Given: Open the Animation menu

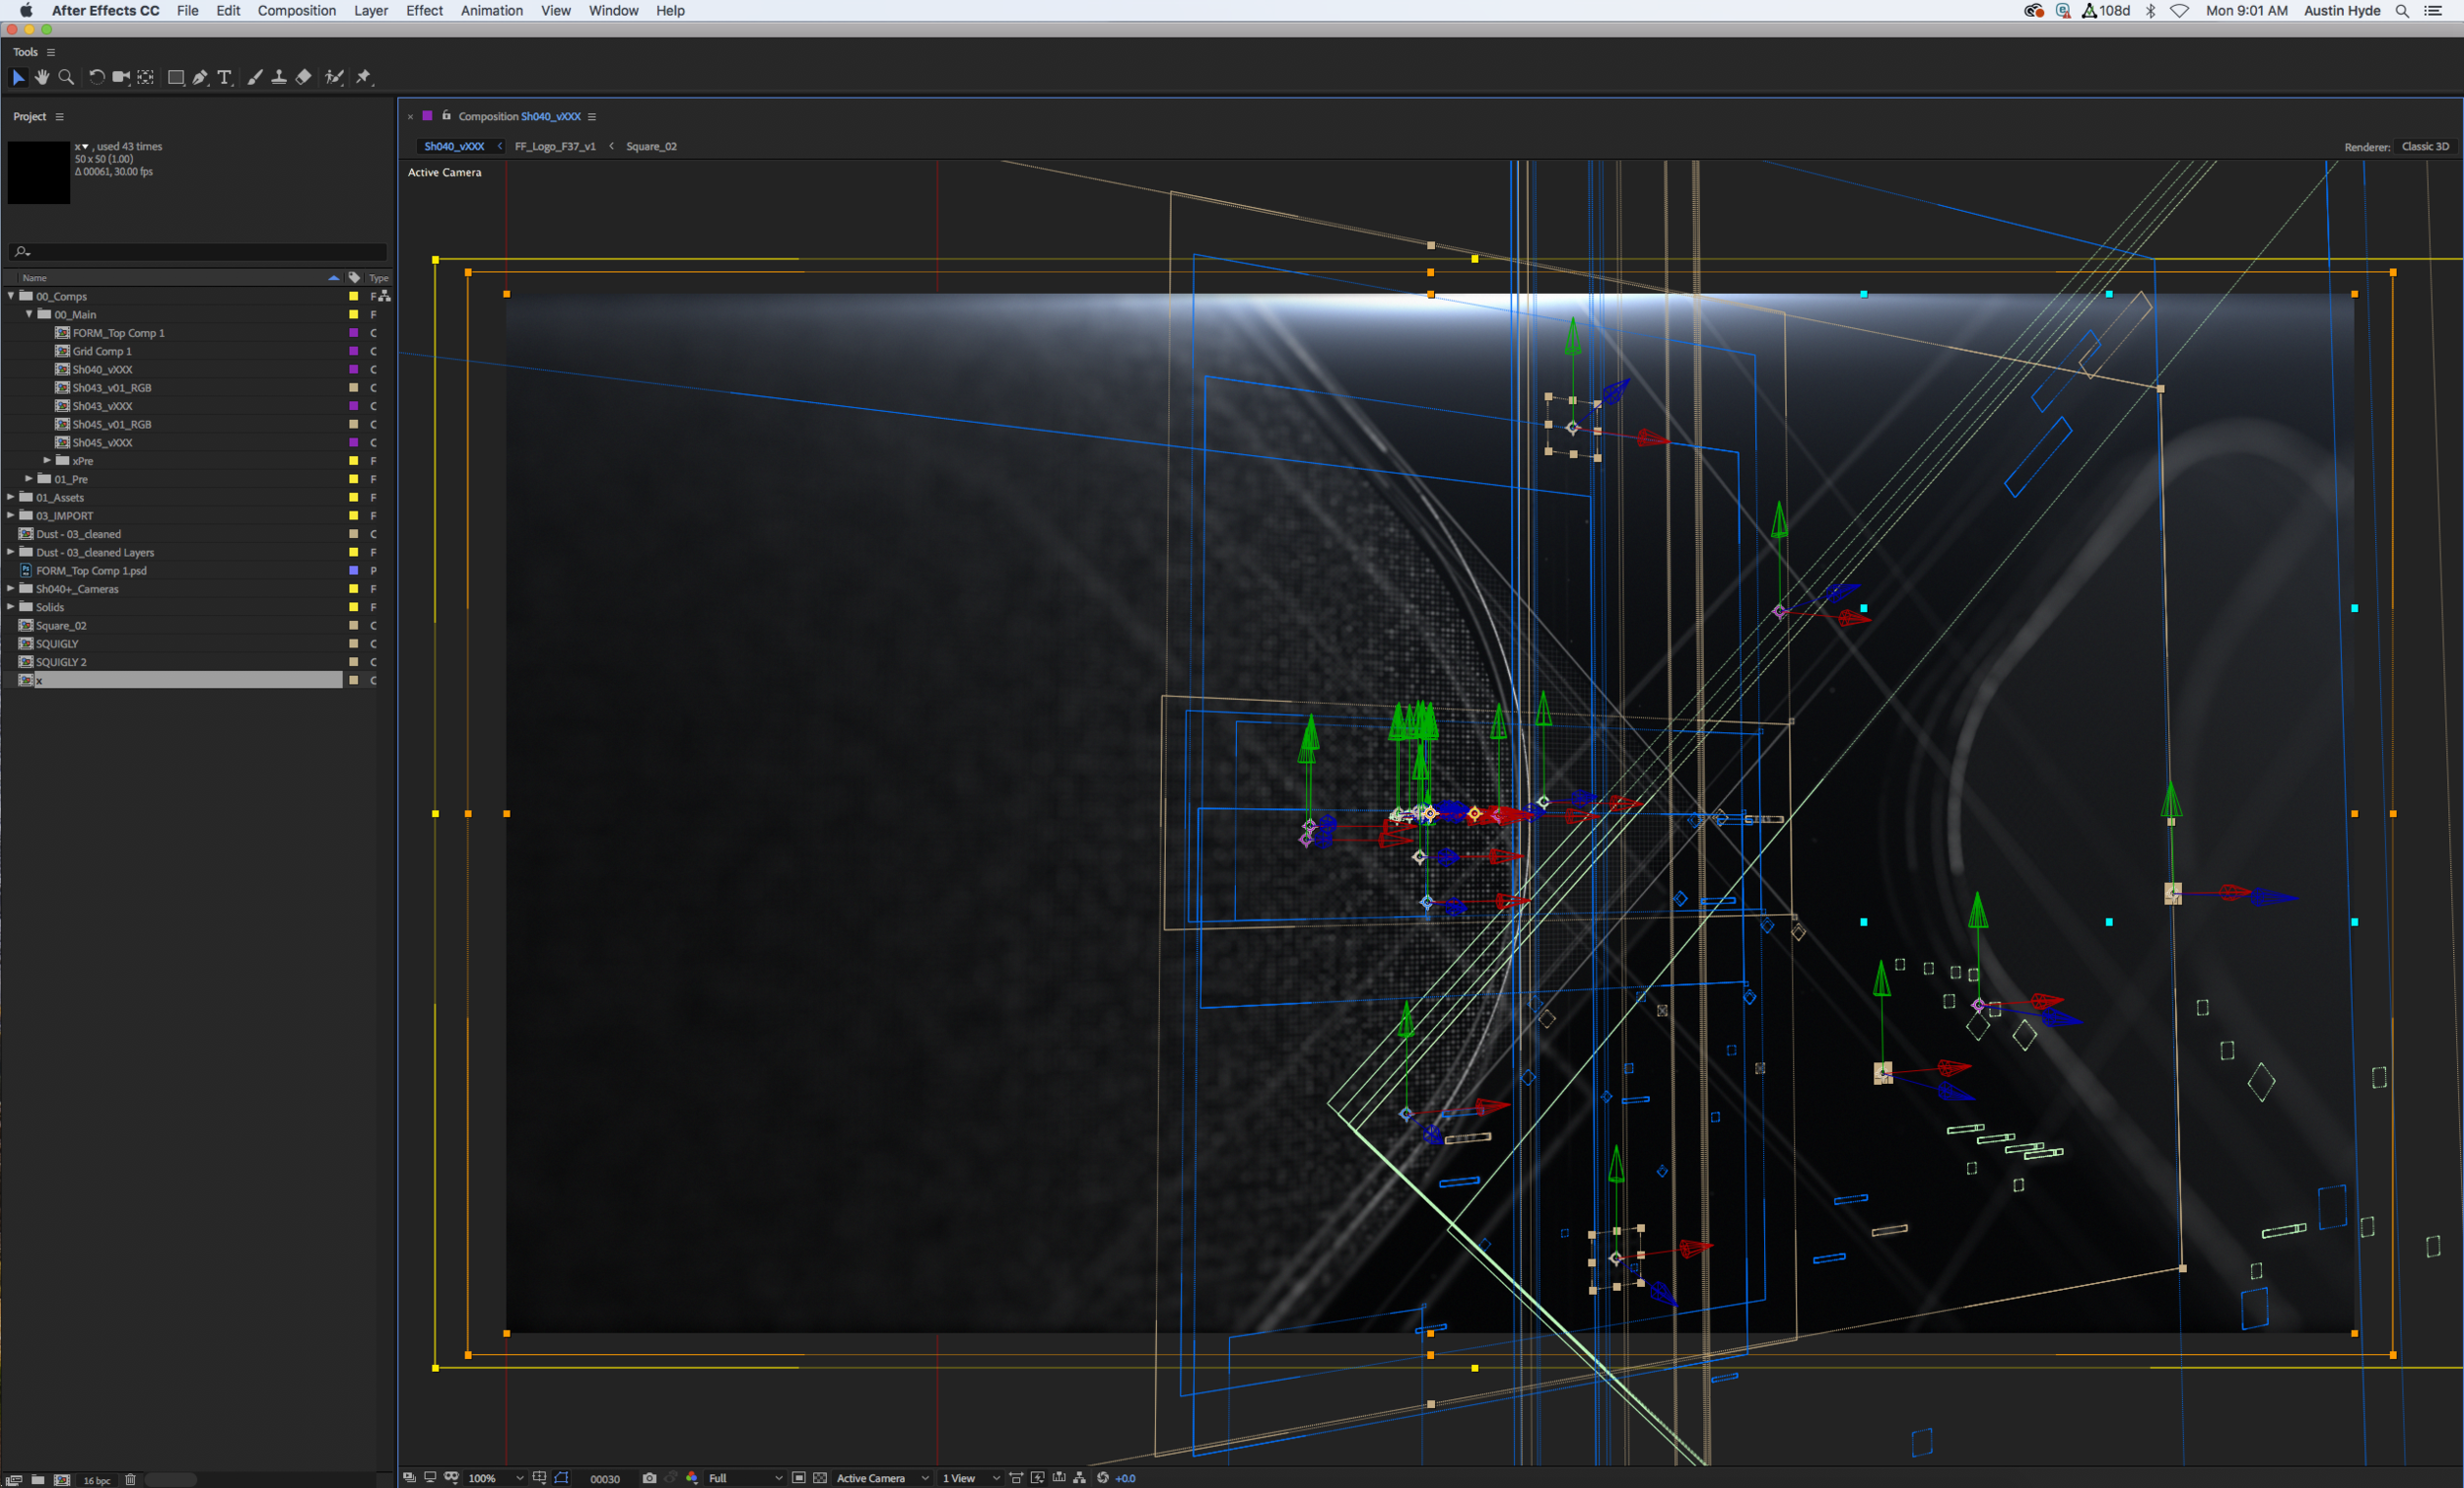Looking at the screenshot, I should (492, 11).
